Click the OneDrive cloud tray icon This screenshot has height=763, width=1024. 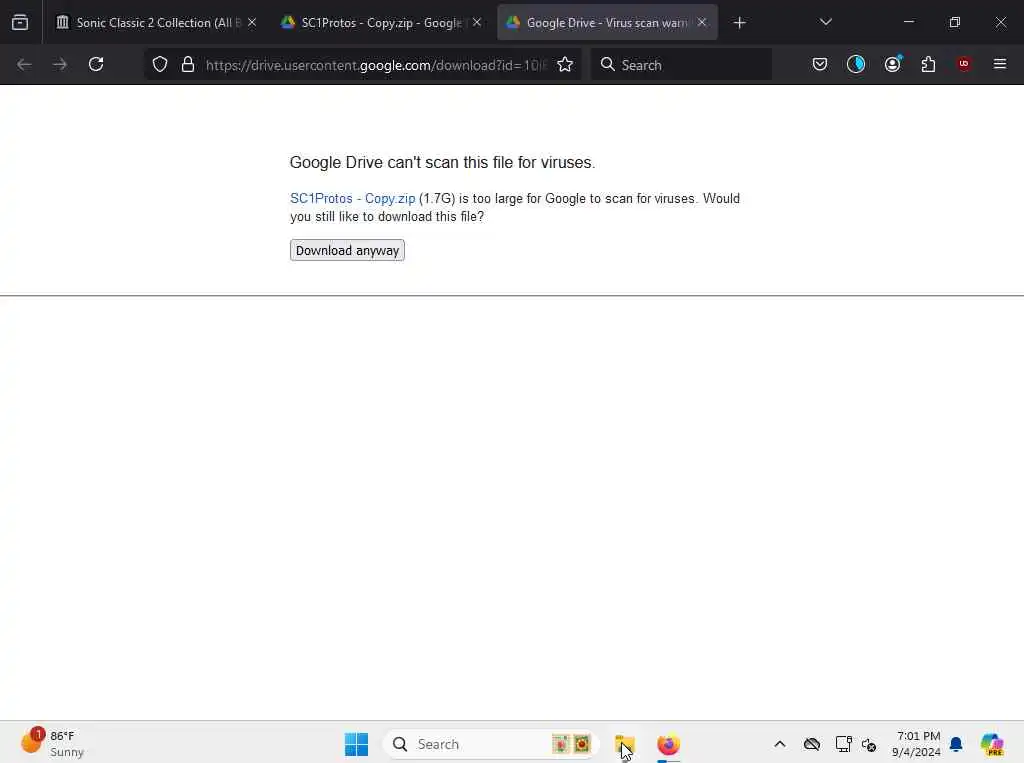812,744
